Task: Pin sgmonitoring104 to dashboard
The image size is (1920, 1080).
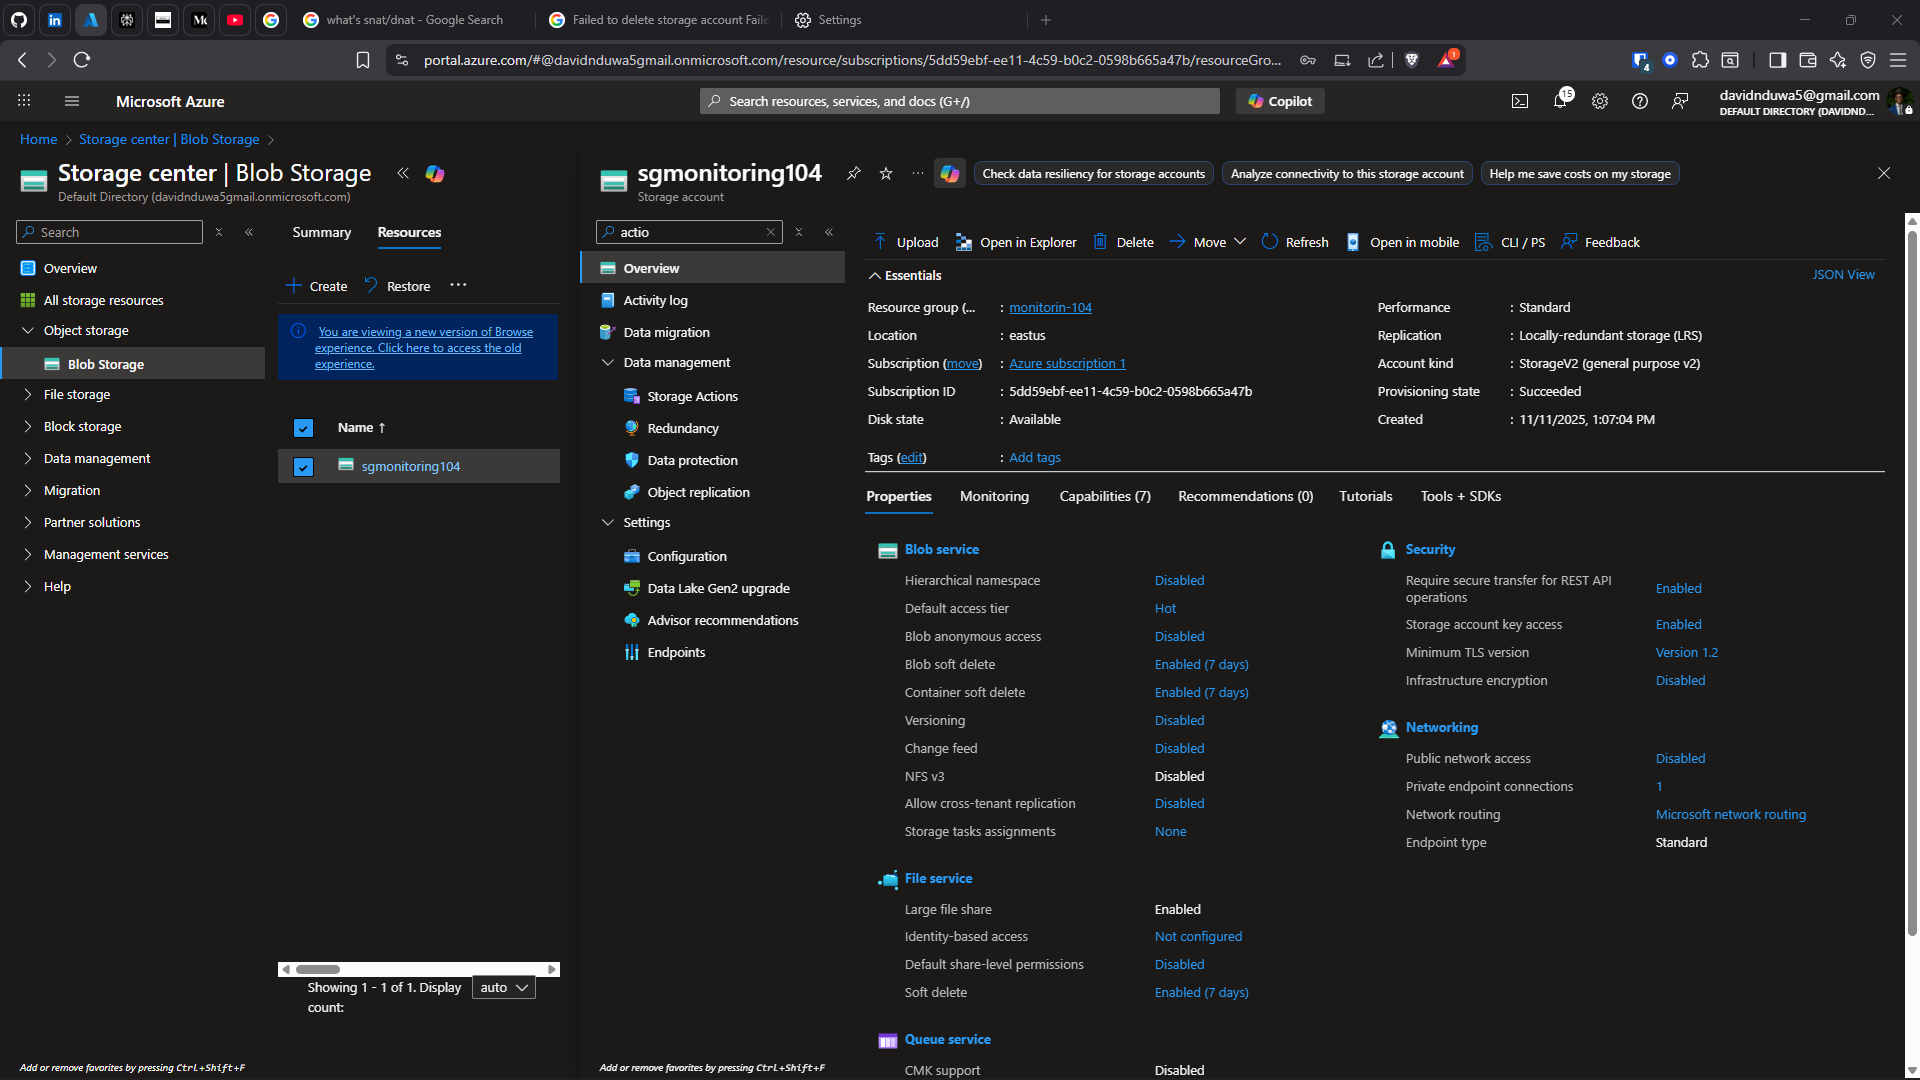Action: [853, 174]
